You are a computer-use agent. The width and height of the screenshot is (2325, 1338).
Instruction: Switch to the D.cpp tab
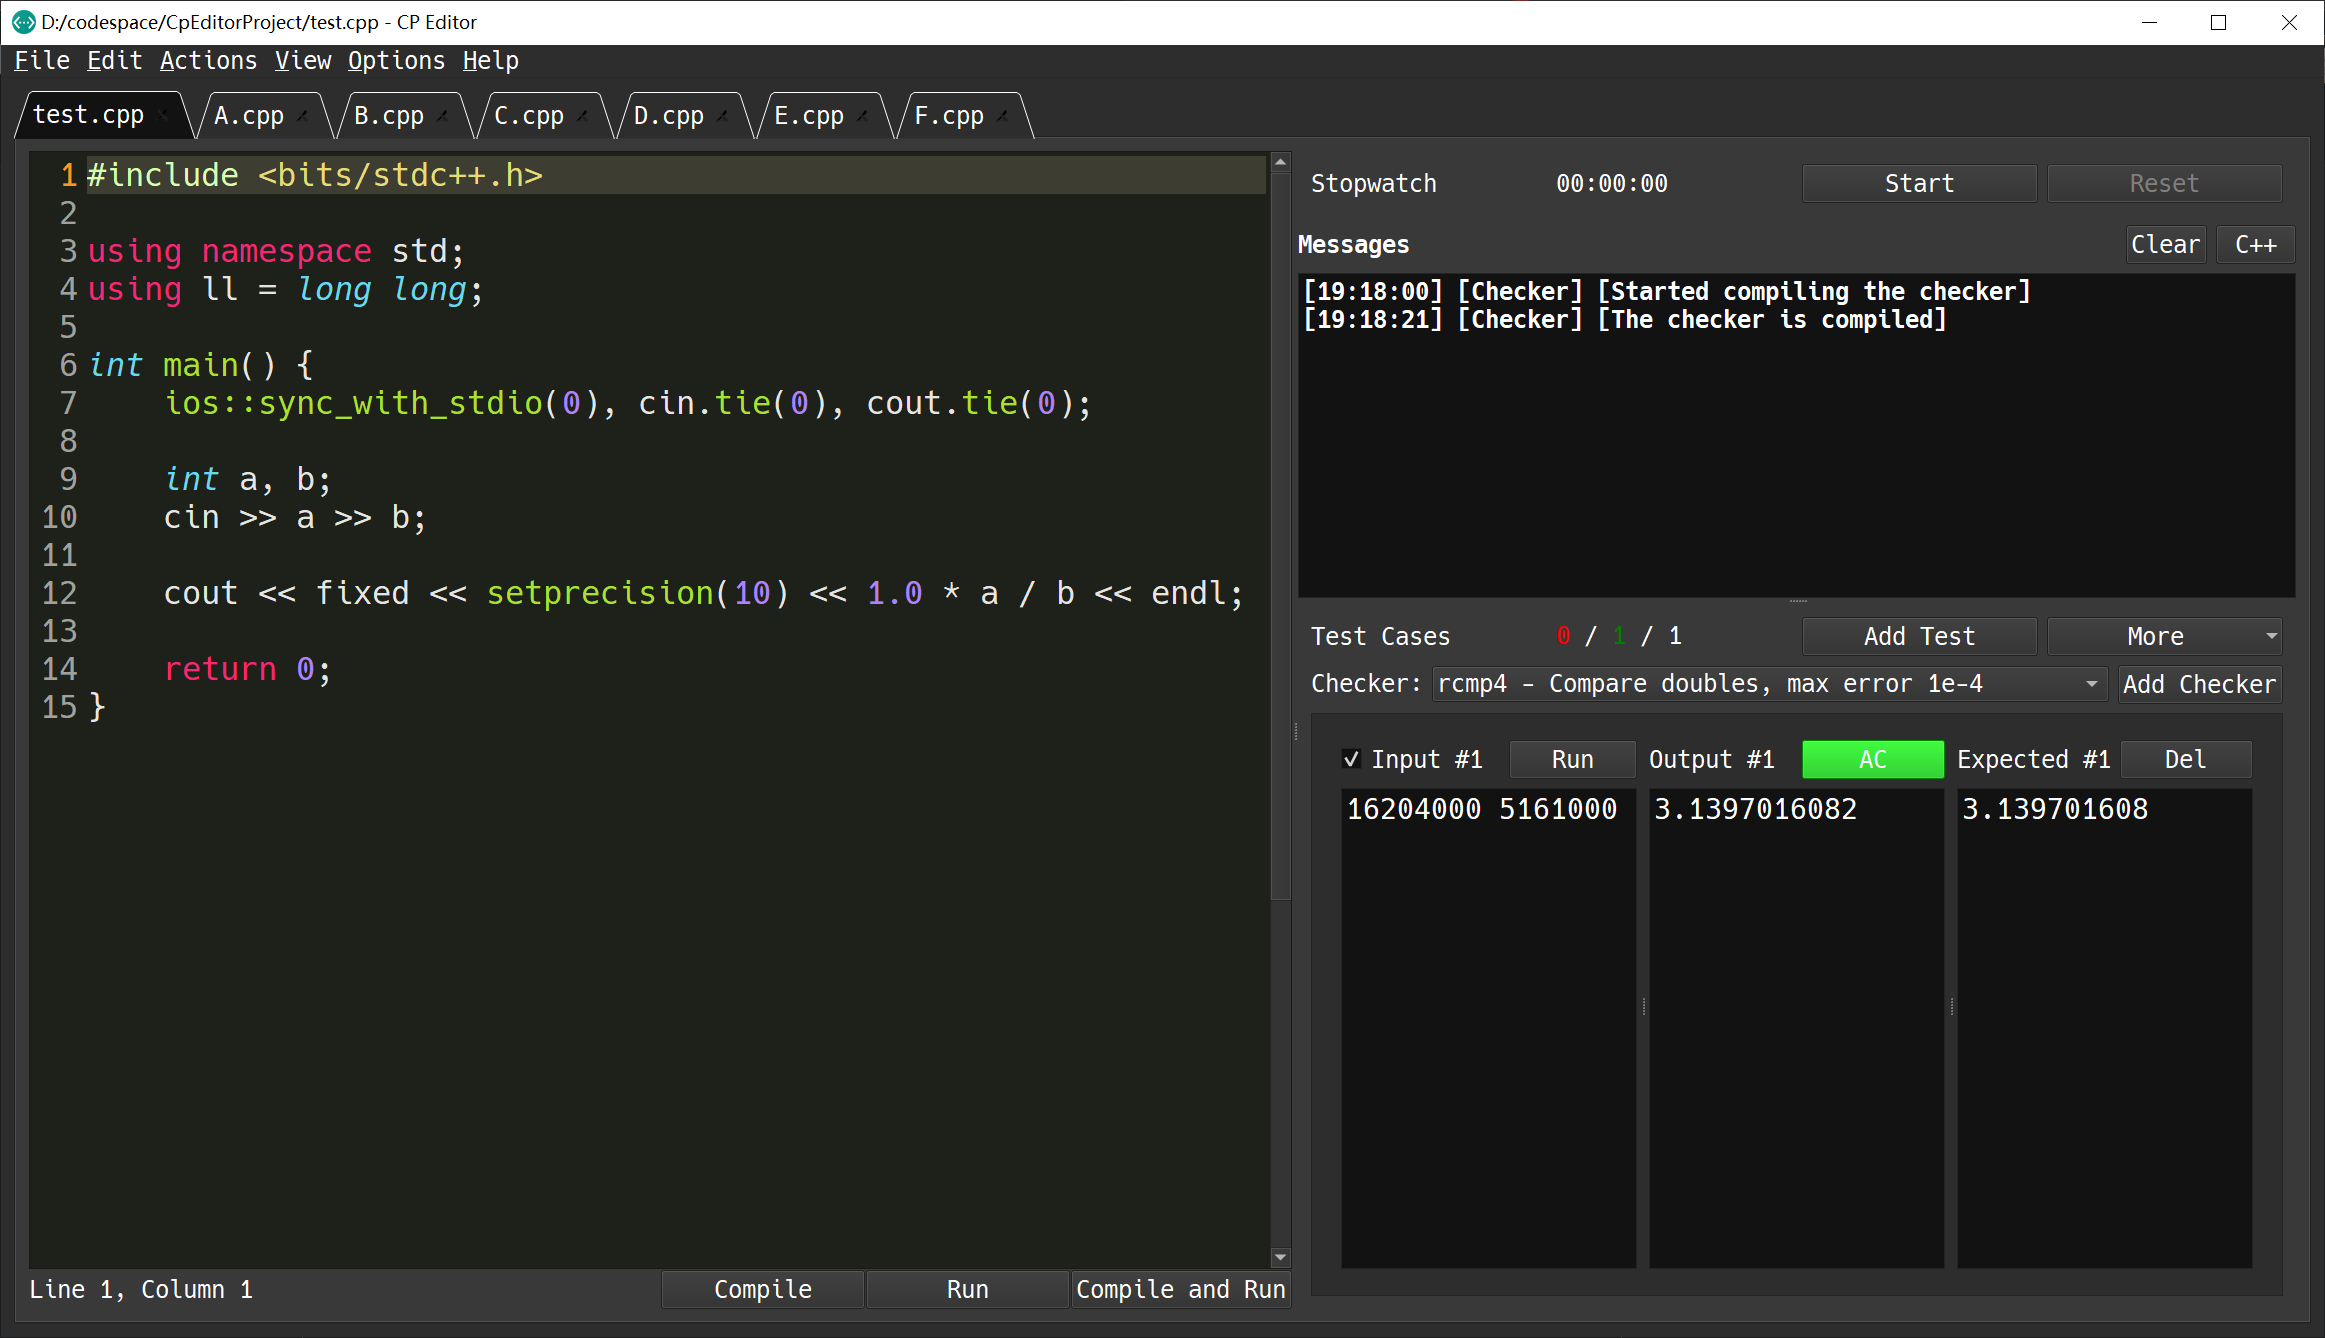point(669,114)
